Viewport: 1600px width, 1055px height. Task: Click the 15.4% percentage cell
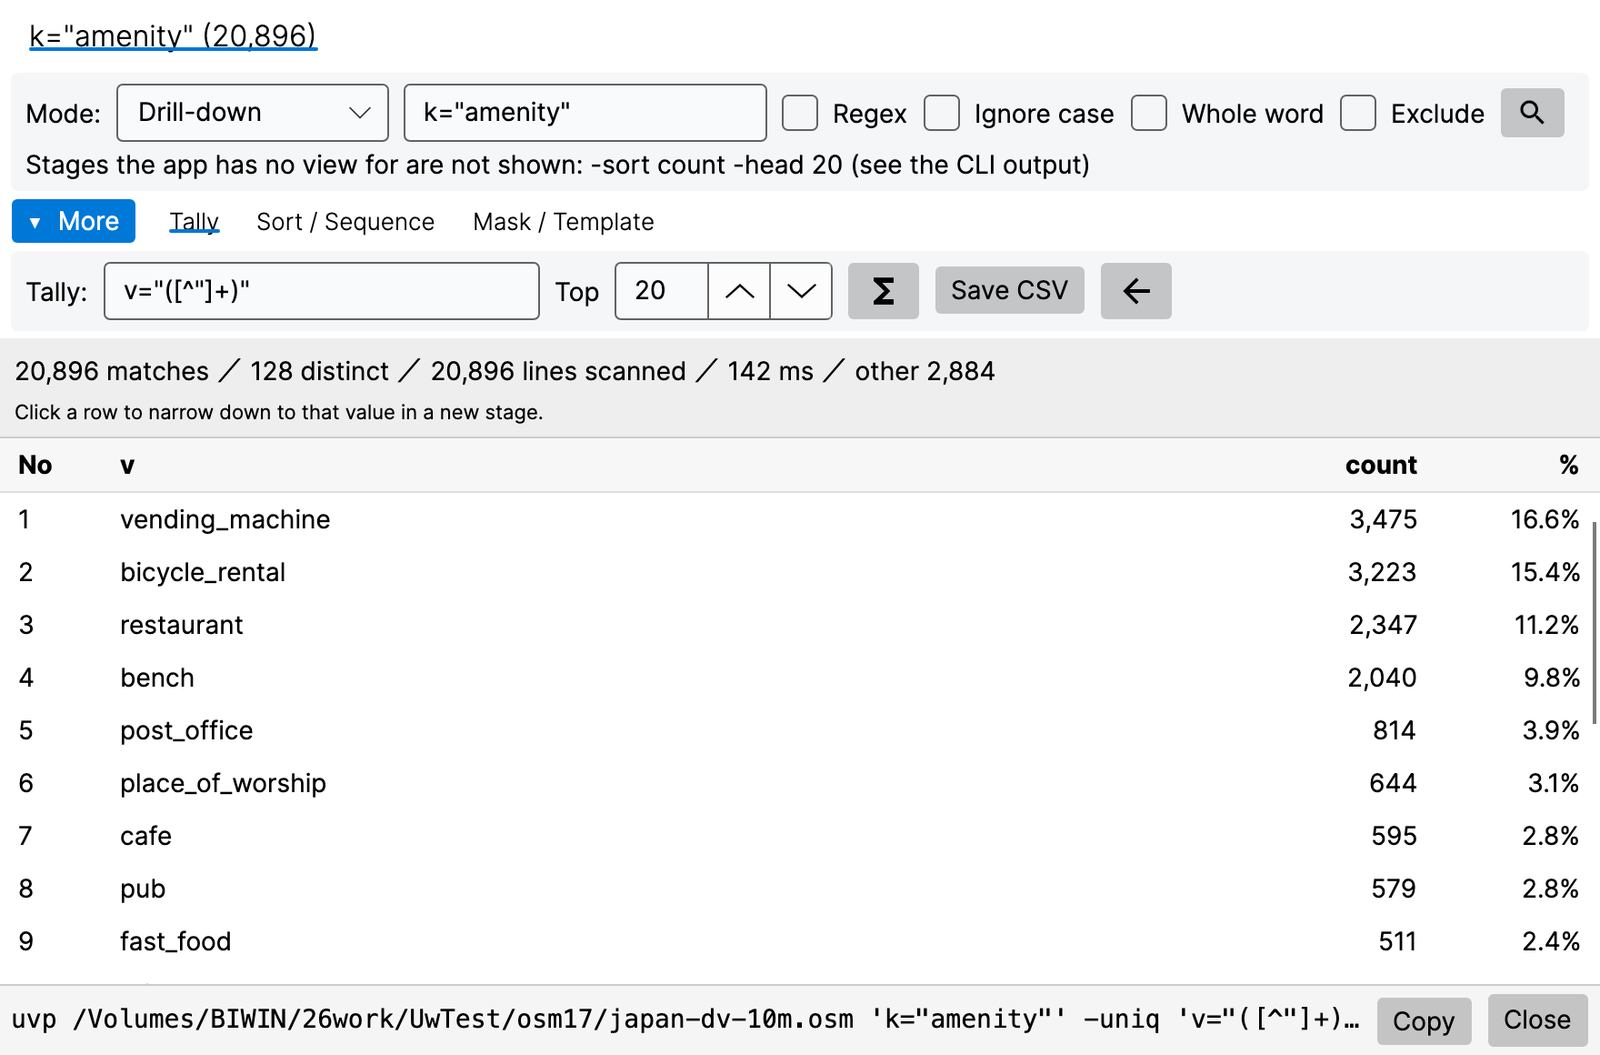[x=1546, y=572]
